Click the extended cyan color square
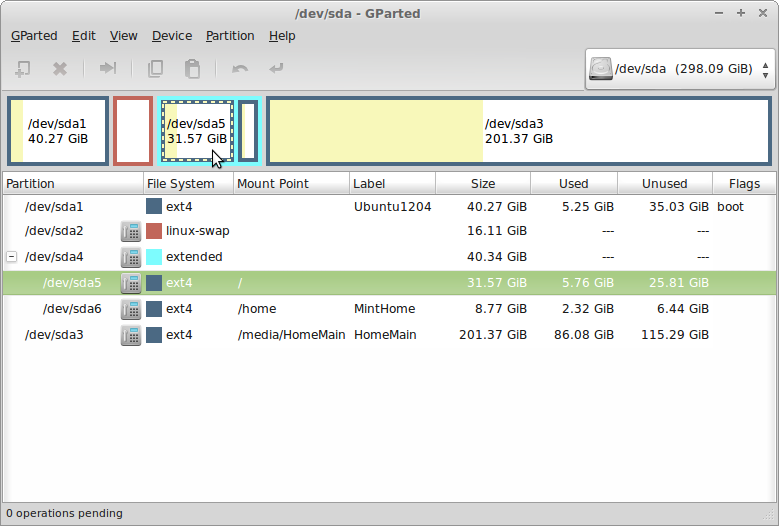Image resolution: width=779 pixels, height=526 pixels. tap(154, 257)
